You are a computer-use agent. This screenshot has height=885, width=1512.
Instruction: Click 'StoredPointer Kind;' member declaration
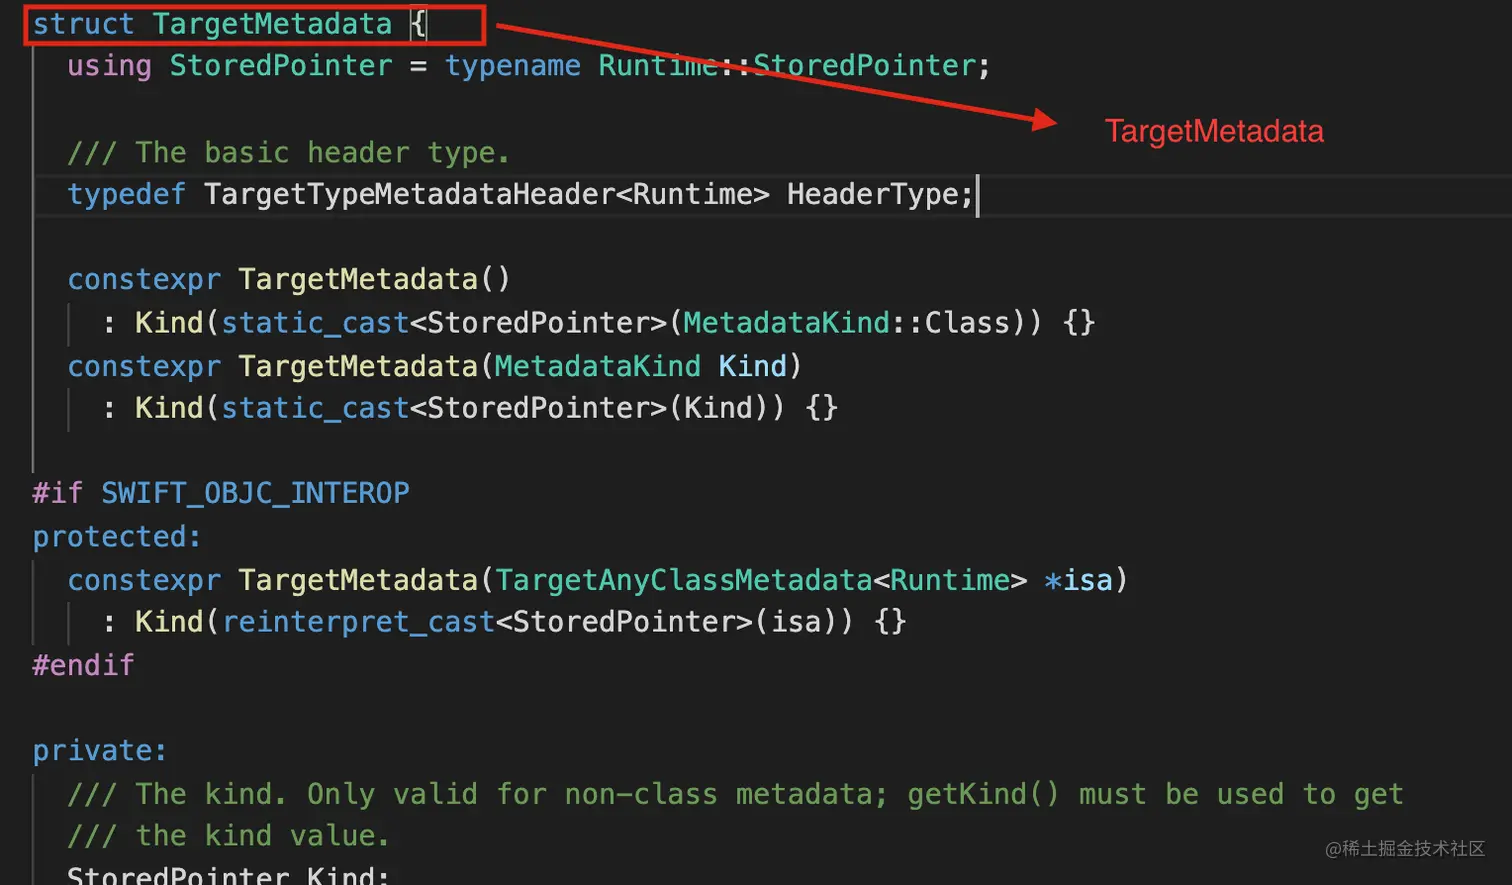[x=229, y=874]
